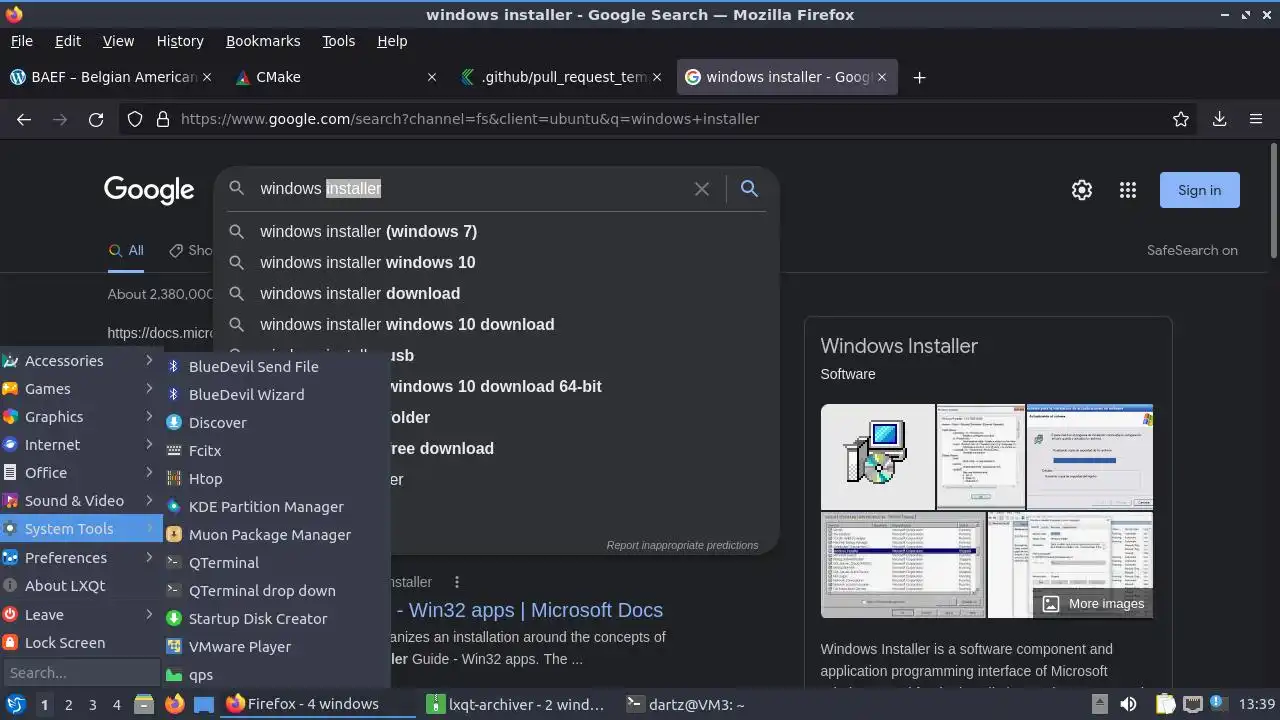Open the Win32 apps Microsoft Docs result
Viewport: 1280px width, 720px height.
click(x=530, y=610)
